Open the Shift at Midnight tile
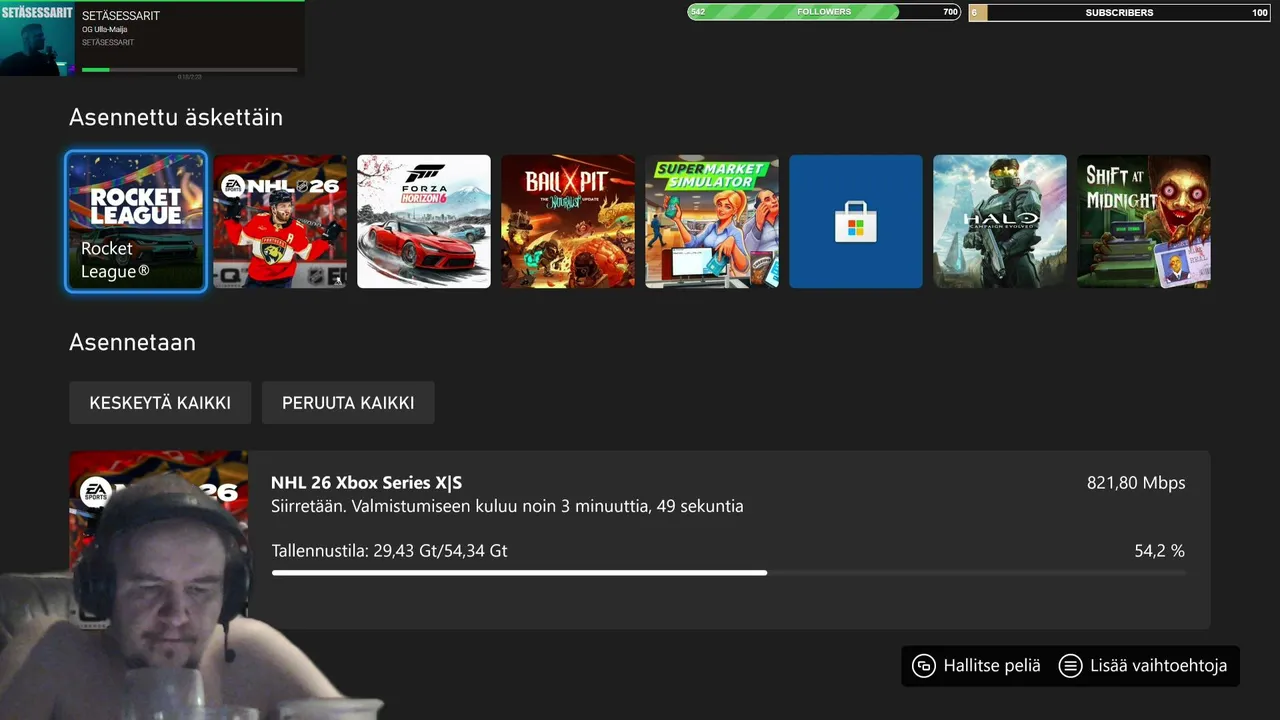This screenshot has width=1280, height=720. pos(1144,221)
